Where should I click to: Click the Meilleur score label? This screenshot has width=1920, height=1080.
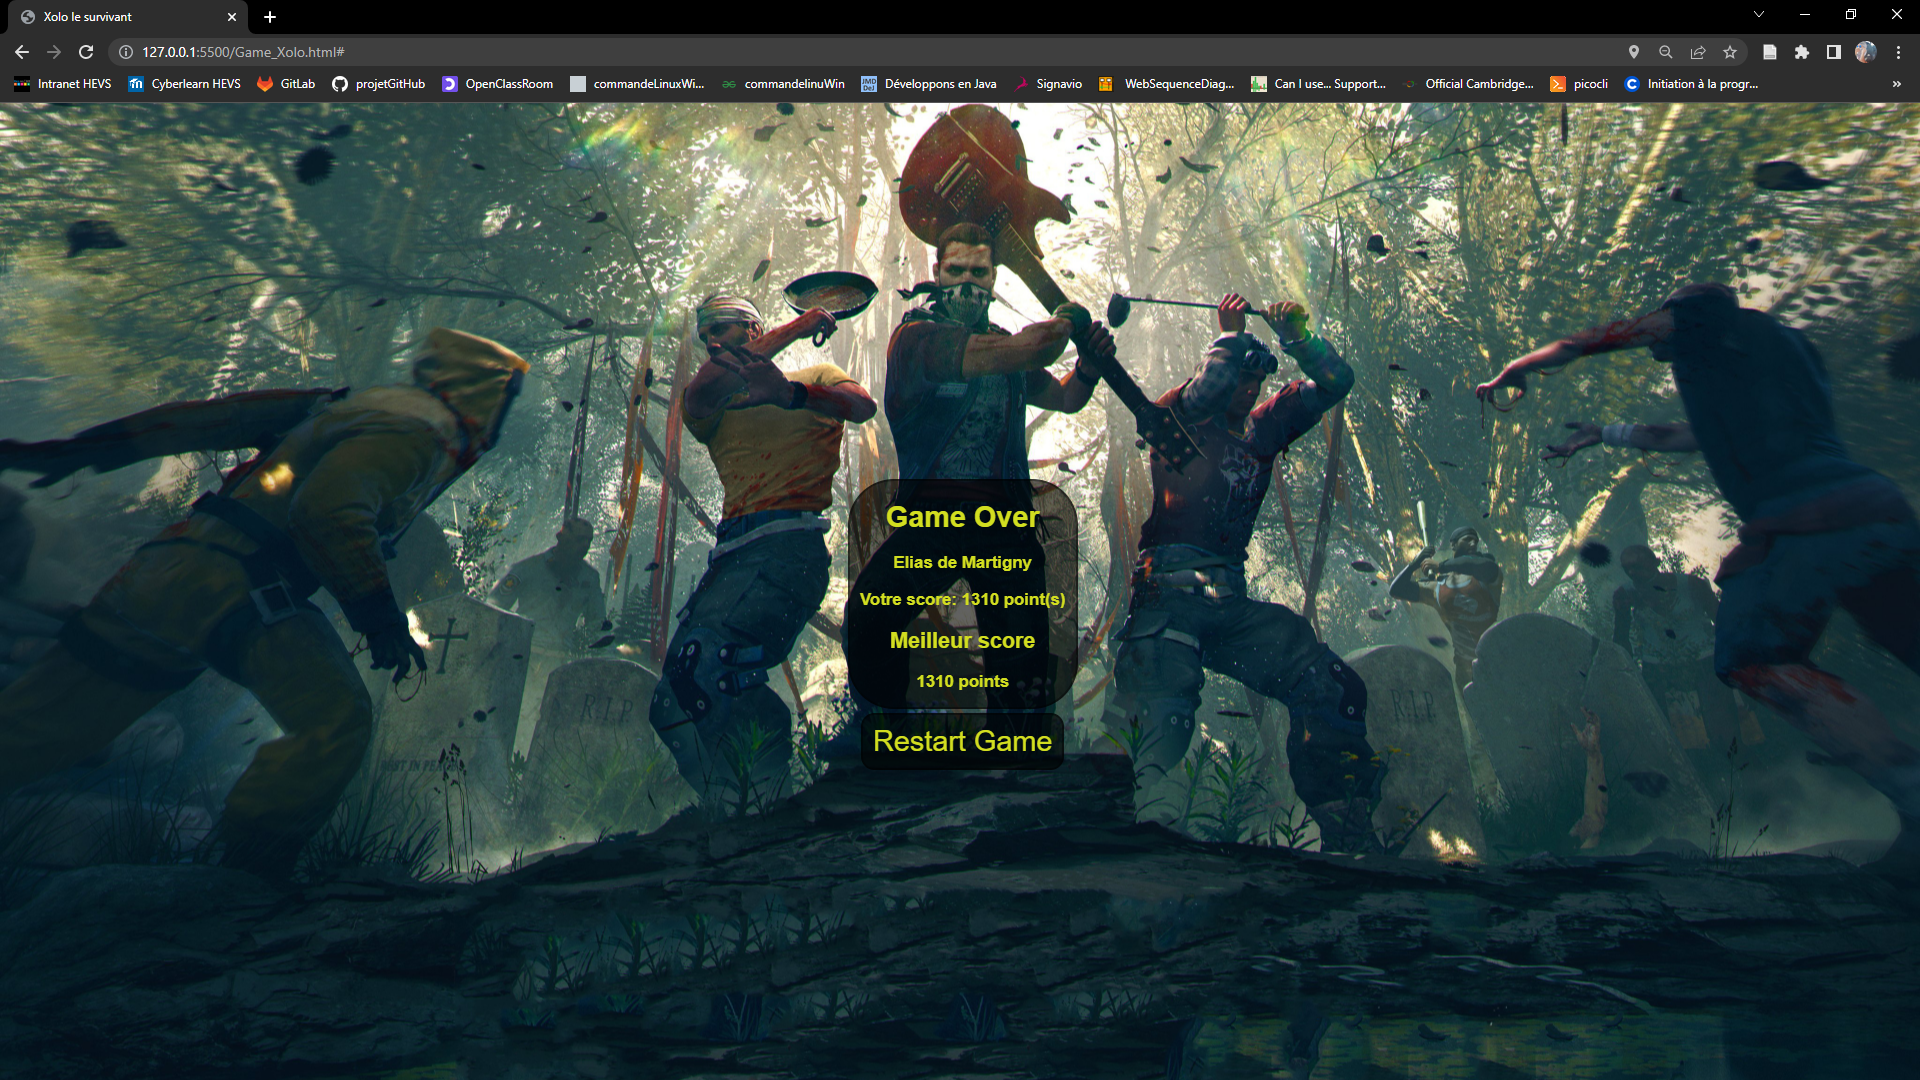tap(962, 640)
